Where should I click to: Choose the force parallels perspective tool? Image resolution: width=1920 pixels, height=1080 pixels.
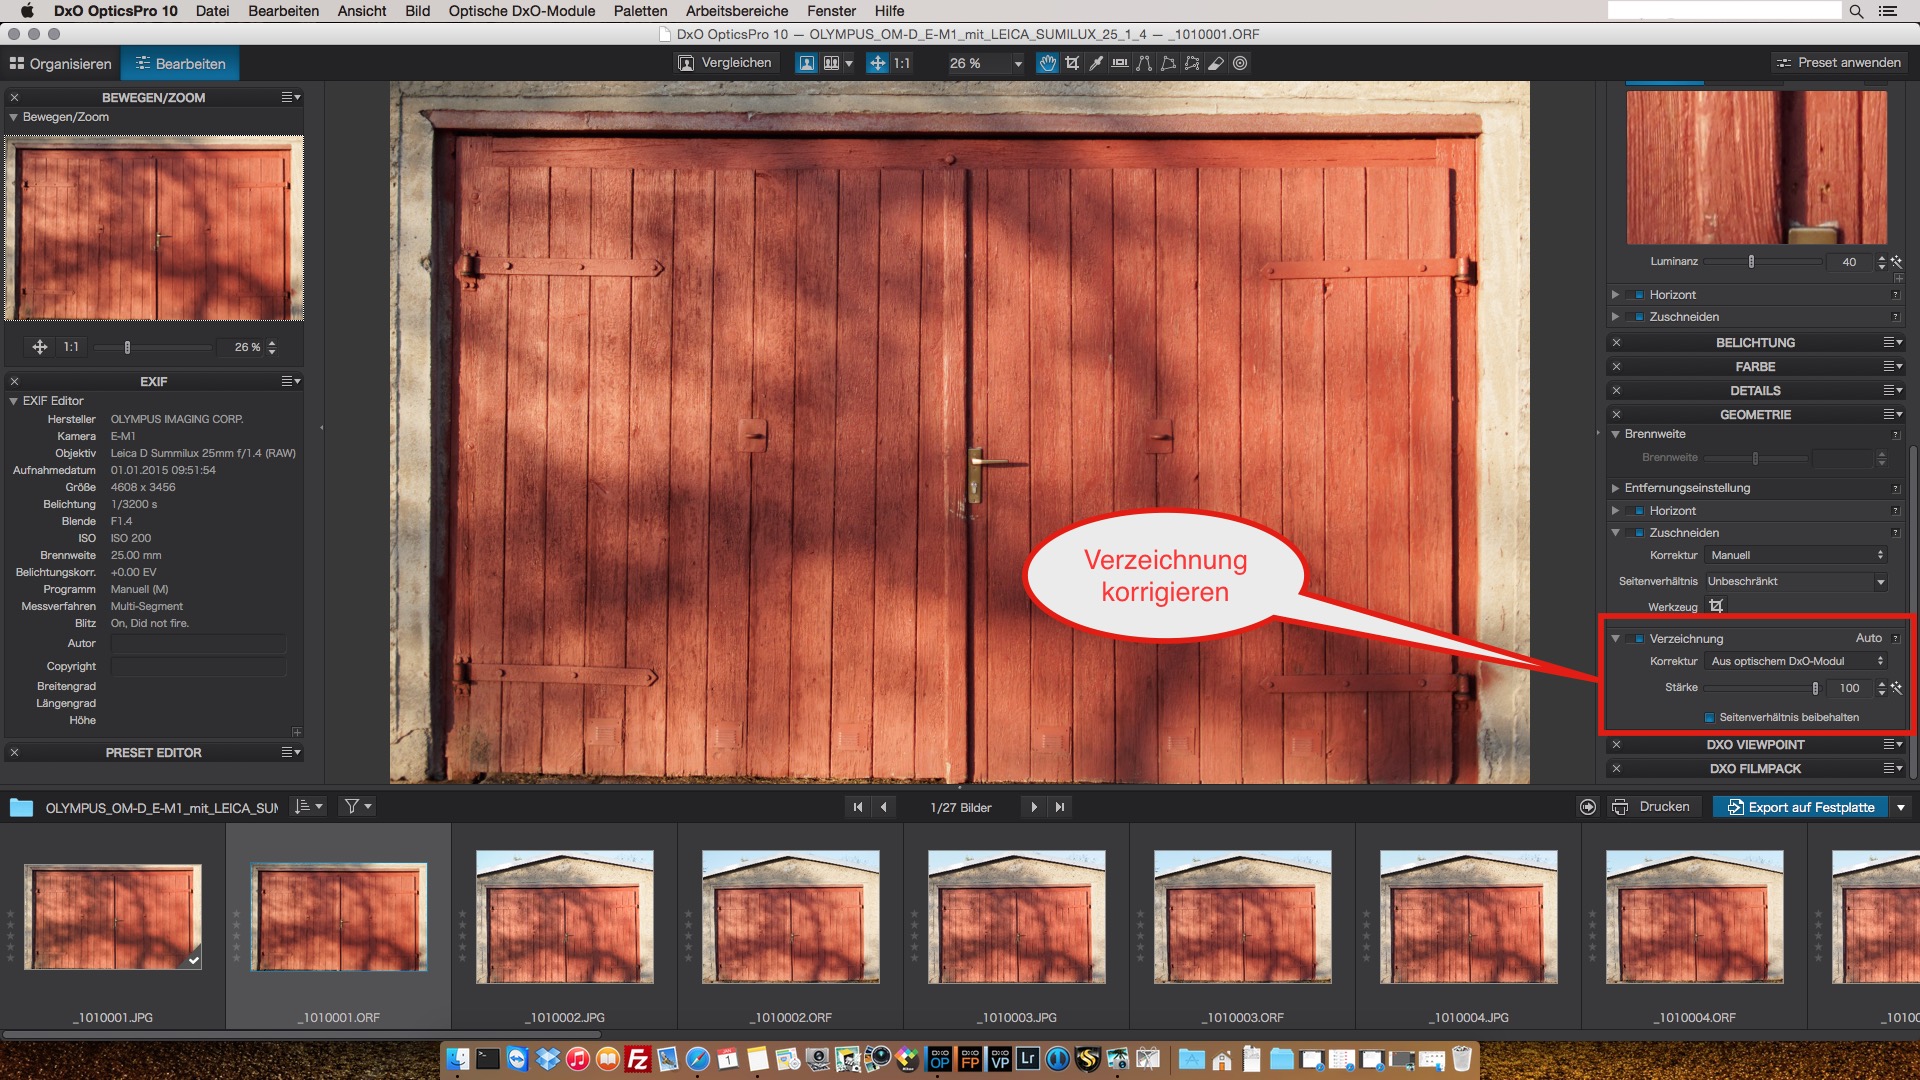pos(1144,63)
